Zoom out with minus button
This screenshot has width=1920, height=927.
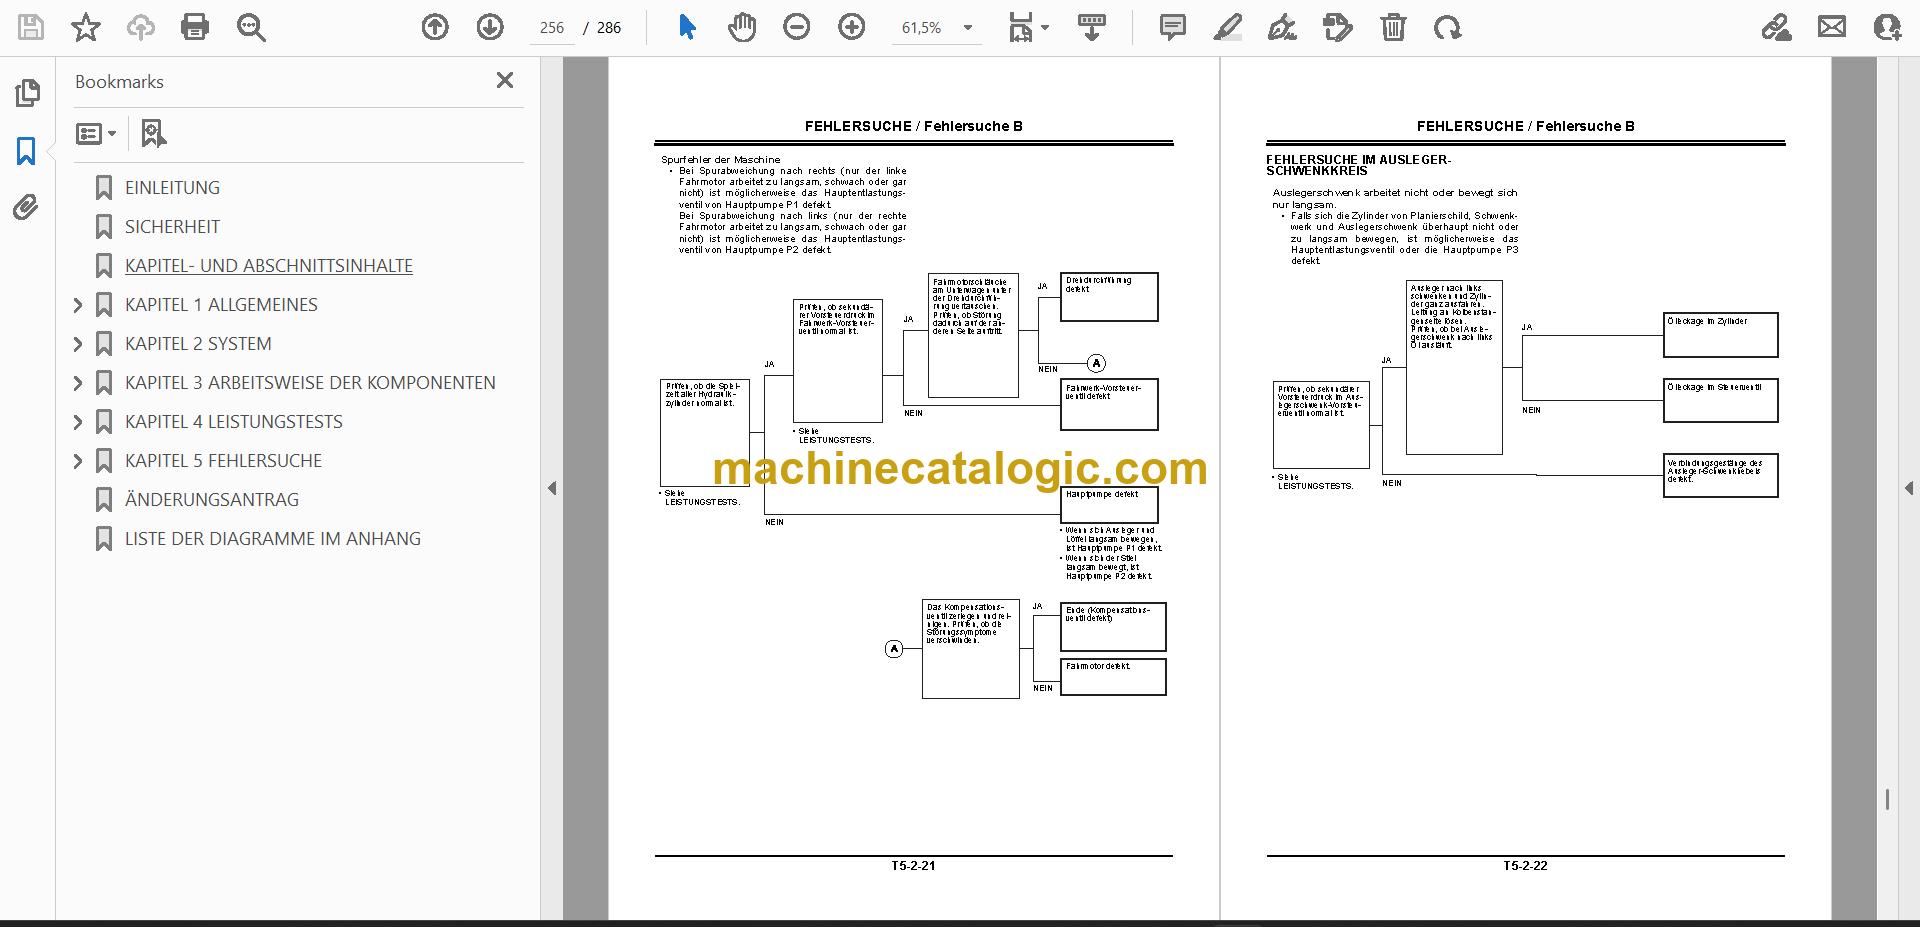pyautogui.click(x=797, y=27)
